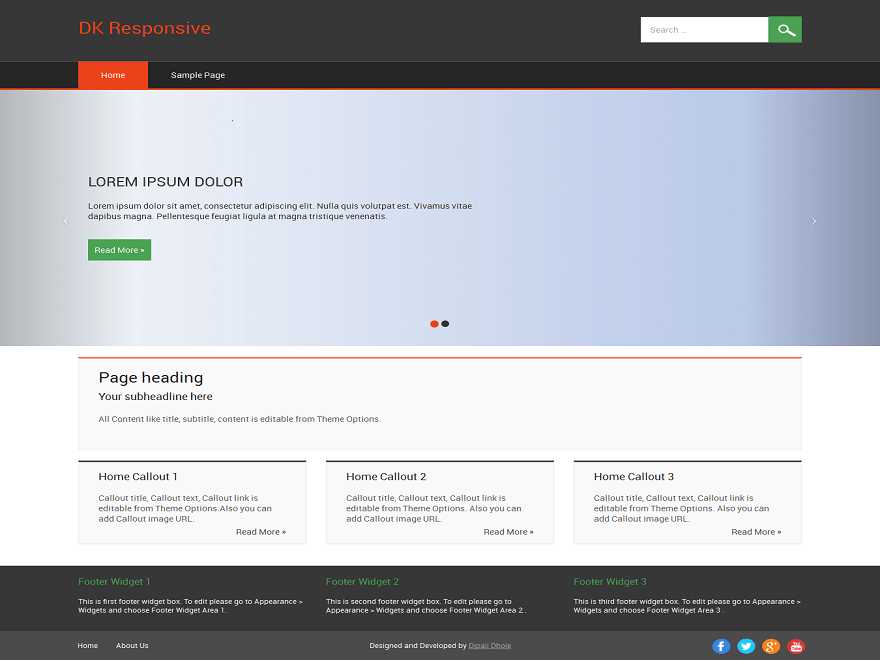880x660 pixels.
Task: Click Read More under Home Callout 2
Action: point(508,531)
